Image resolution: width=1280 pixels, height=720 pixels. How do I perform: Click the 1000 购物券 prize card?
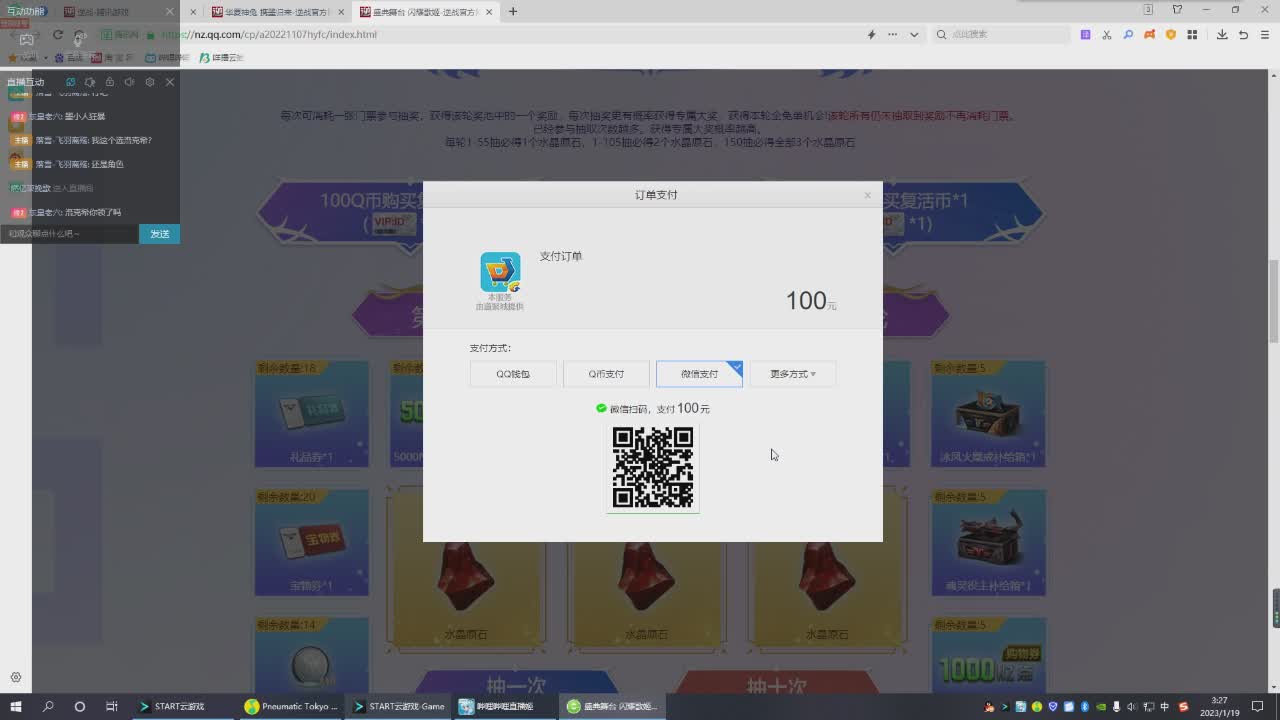(988, 656)
